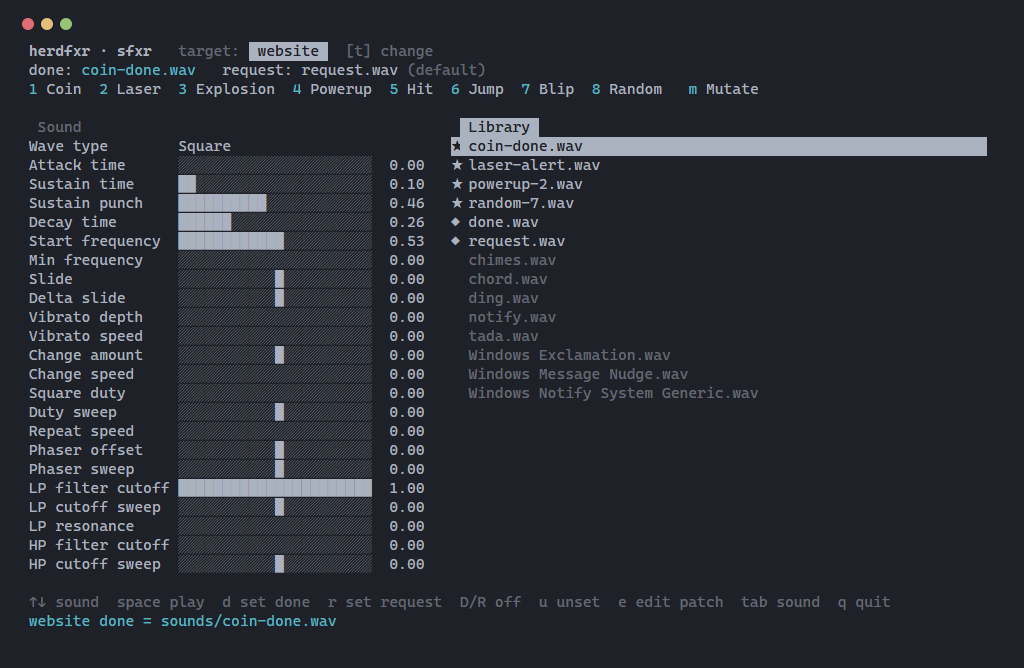Adjust the Vibrato depth slider
Screen dimensions: 1024x668
[275, 317]
